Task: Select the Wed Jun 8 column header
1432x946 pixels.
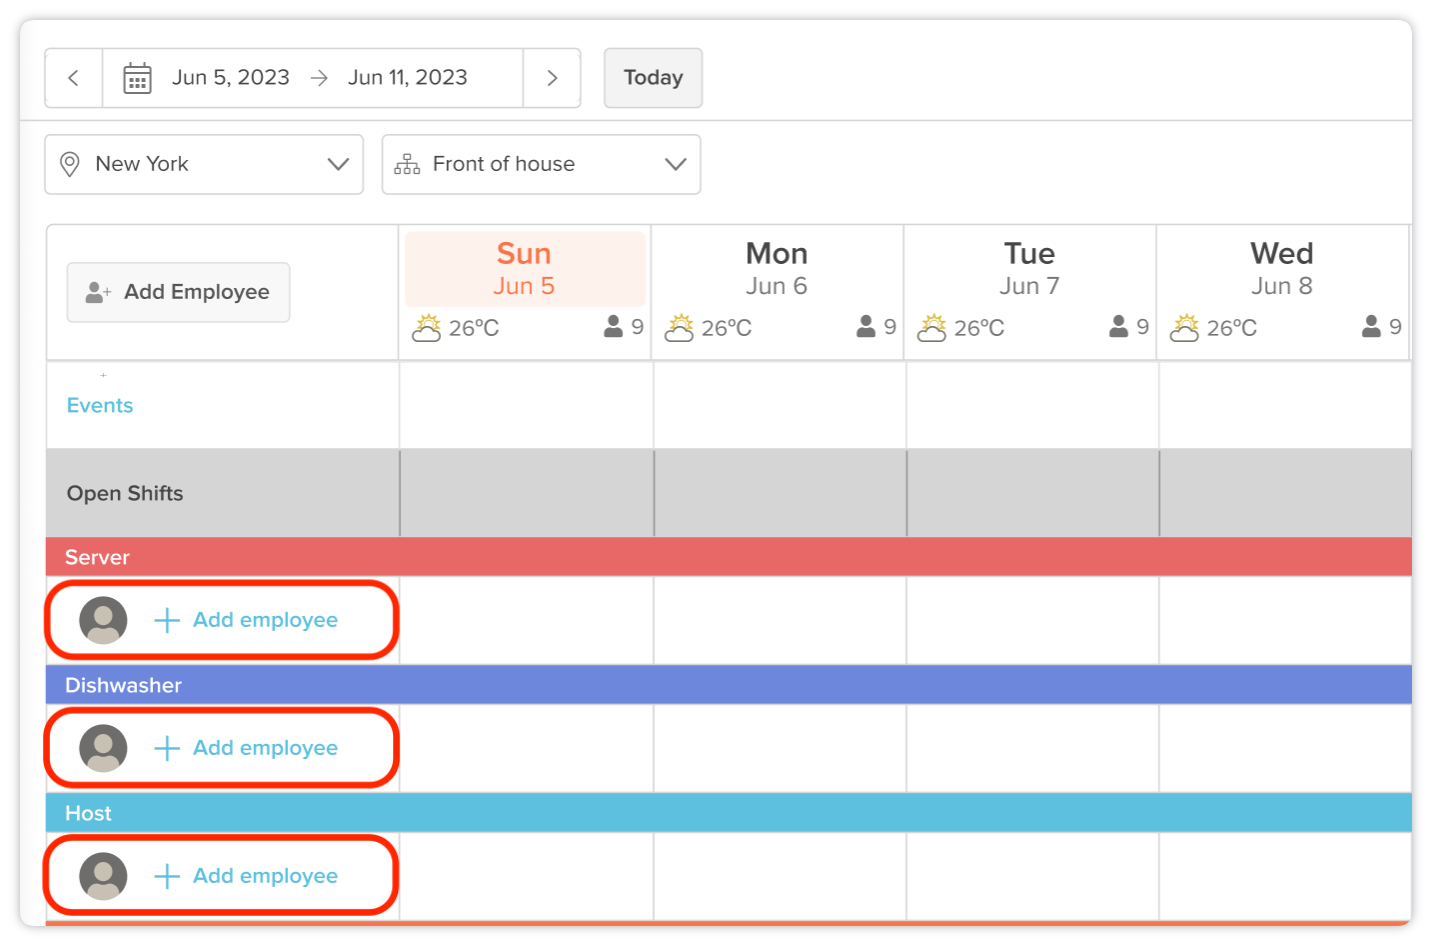Action: coord(1281,269)
